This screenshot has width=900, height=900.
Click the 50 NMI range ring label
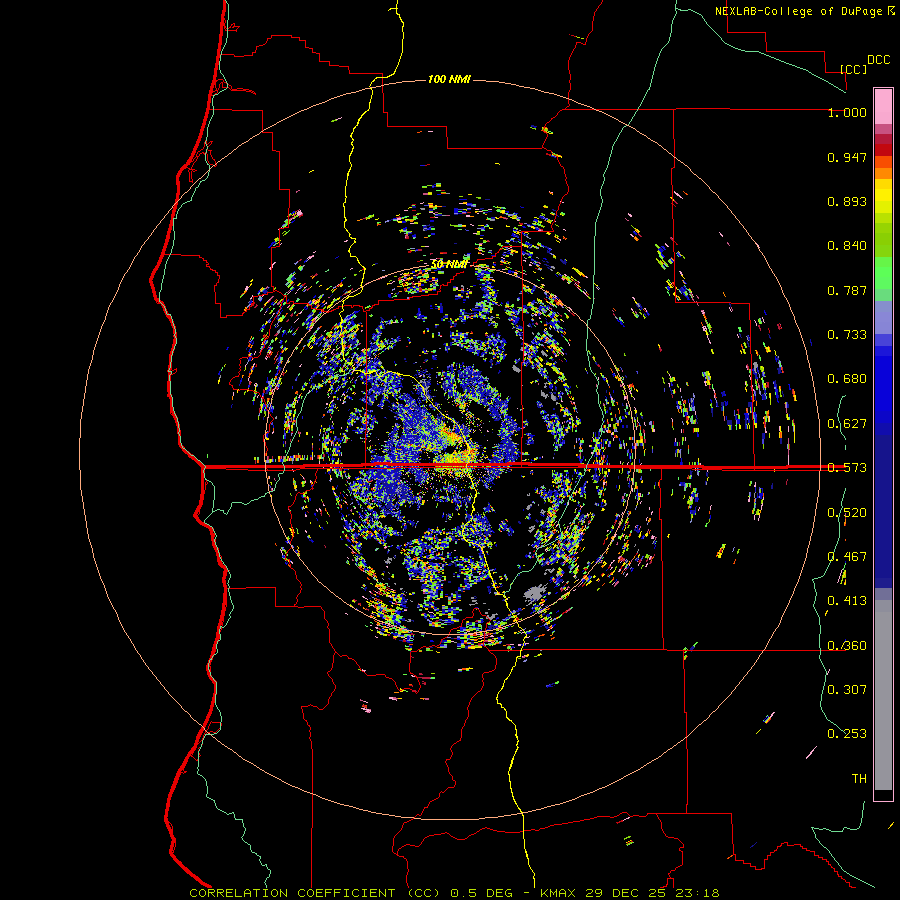449,265
